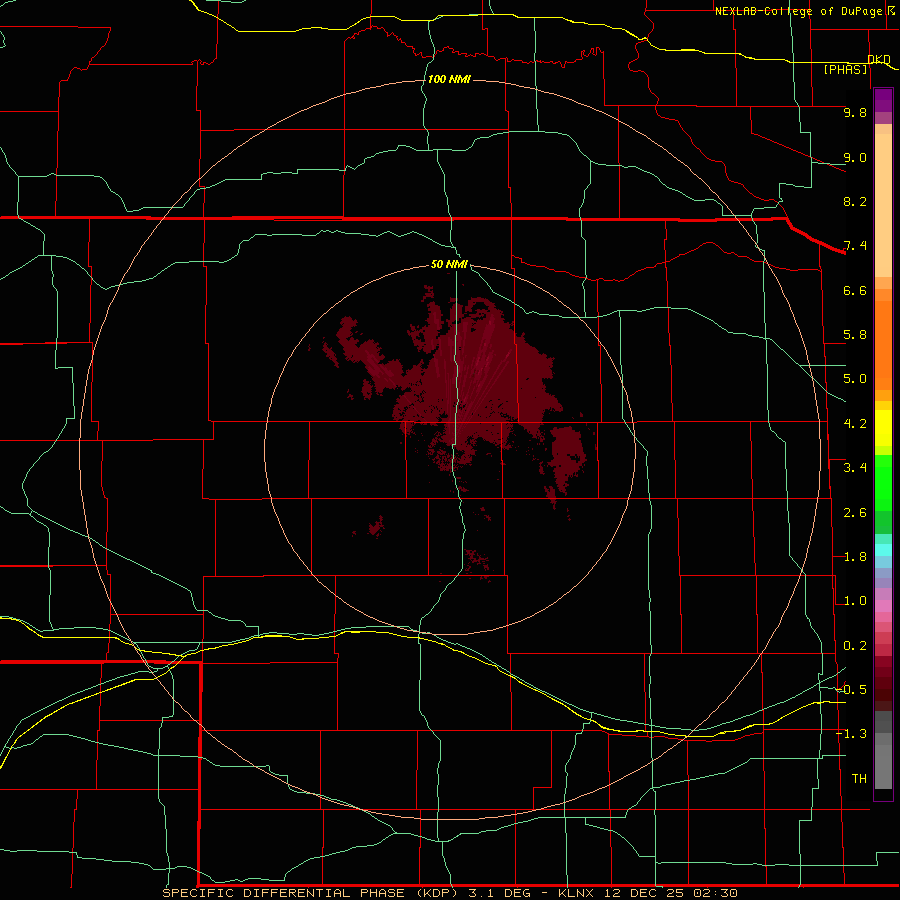This screenshot has height=900, width=900.
Task: Click the cyan color band on the scale
Action: [883, 550]
